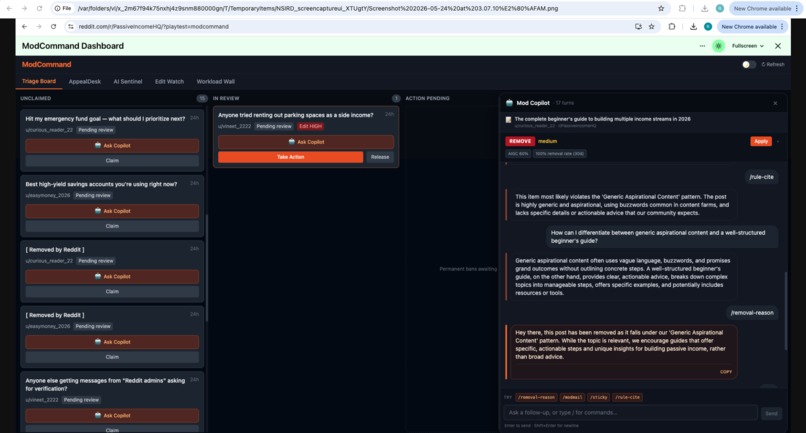This screenshot has height=433, width=806.
Task: Expand the small arrow next to Apply
Action: pos(778,141)
